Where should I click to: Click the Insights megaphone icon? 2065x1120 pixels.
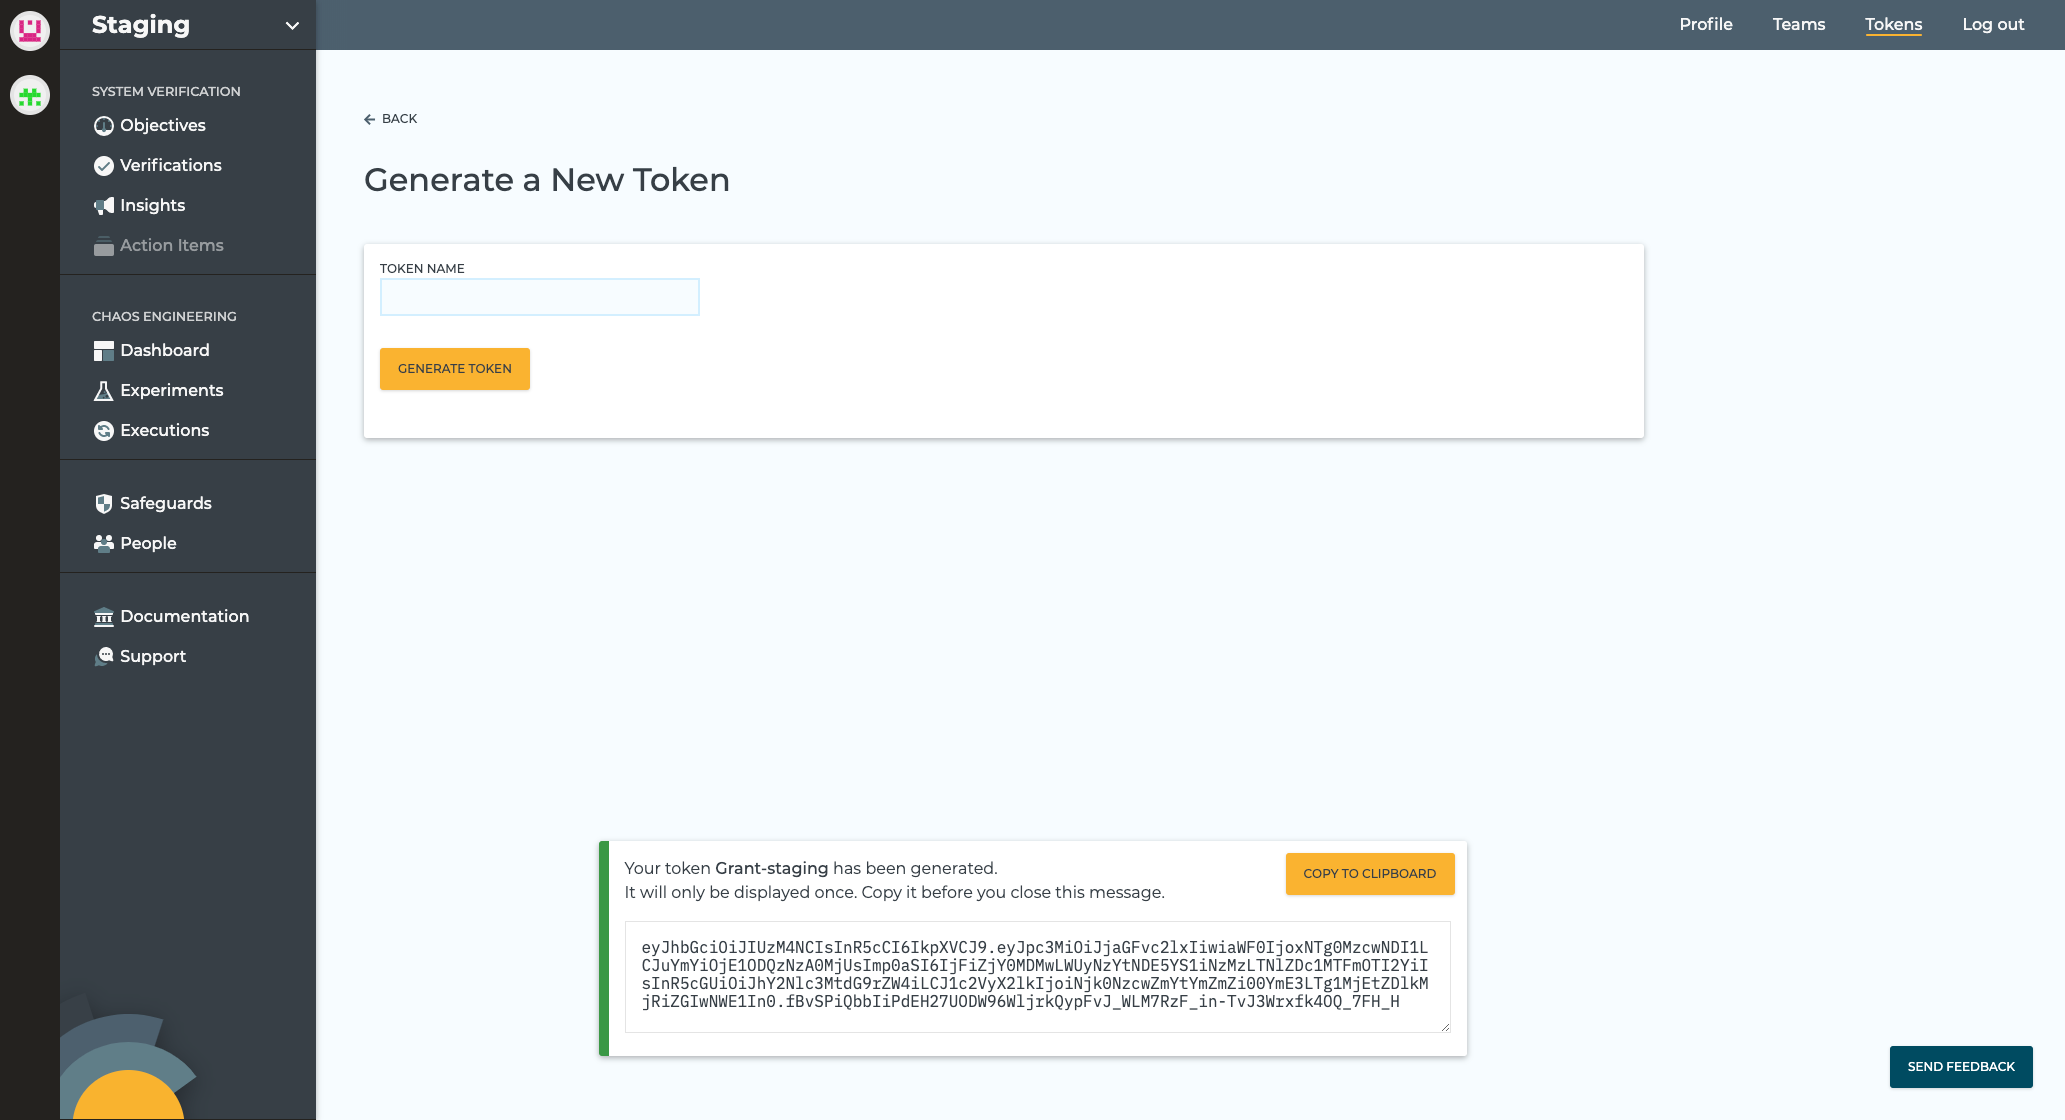(103, 206)
